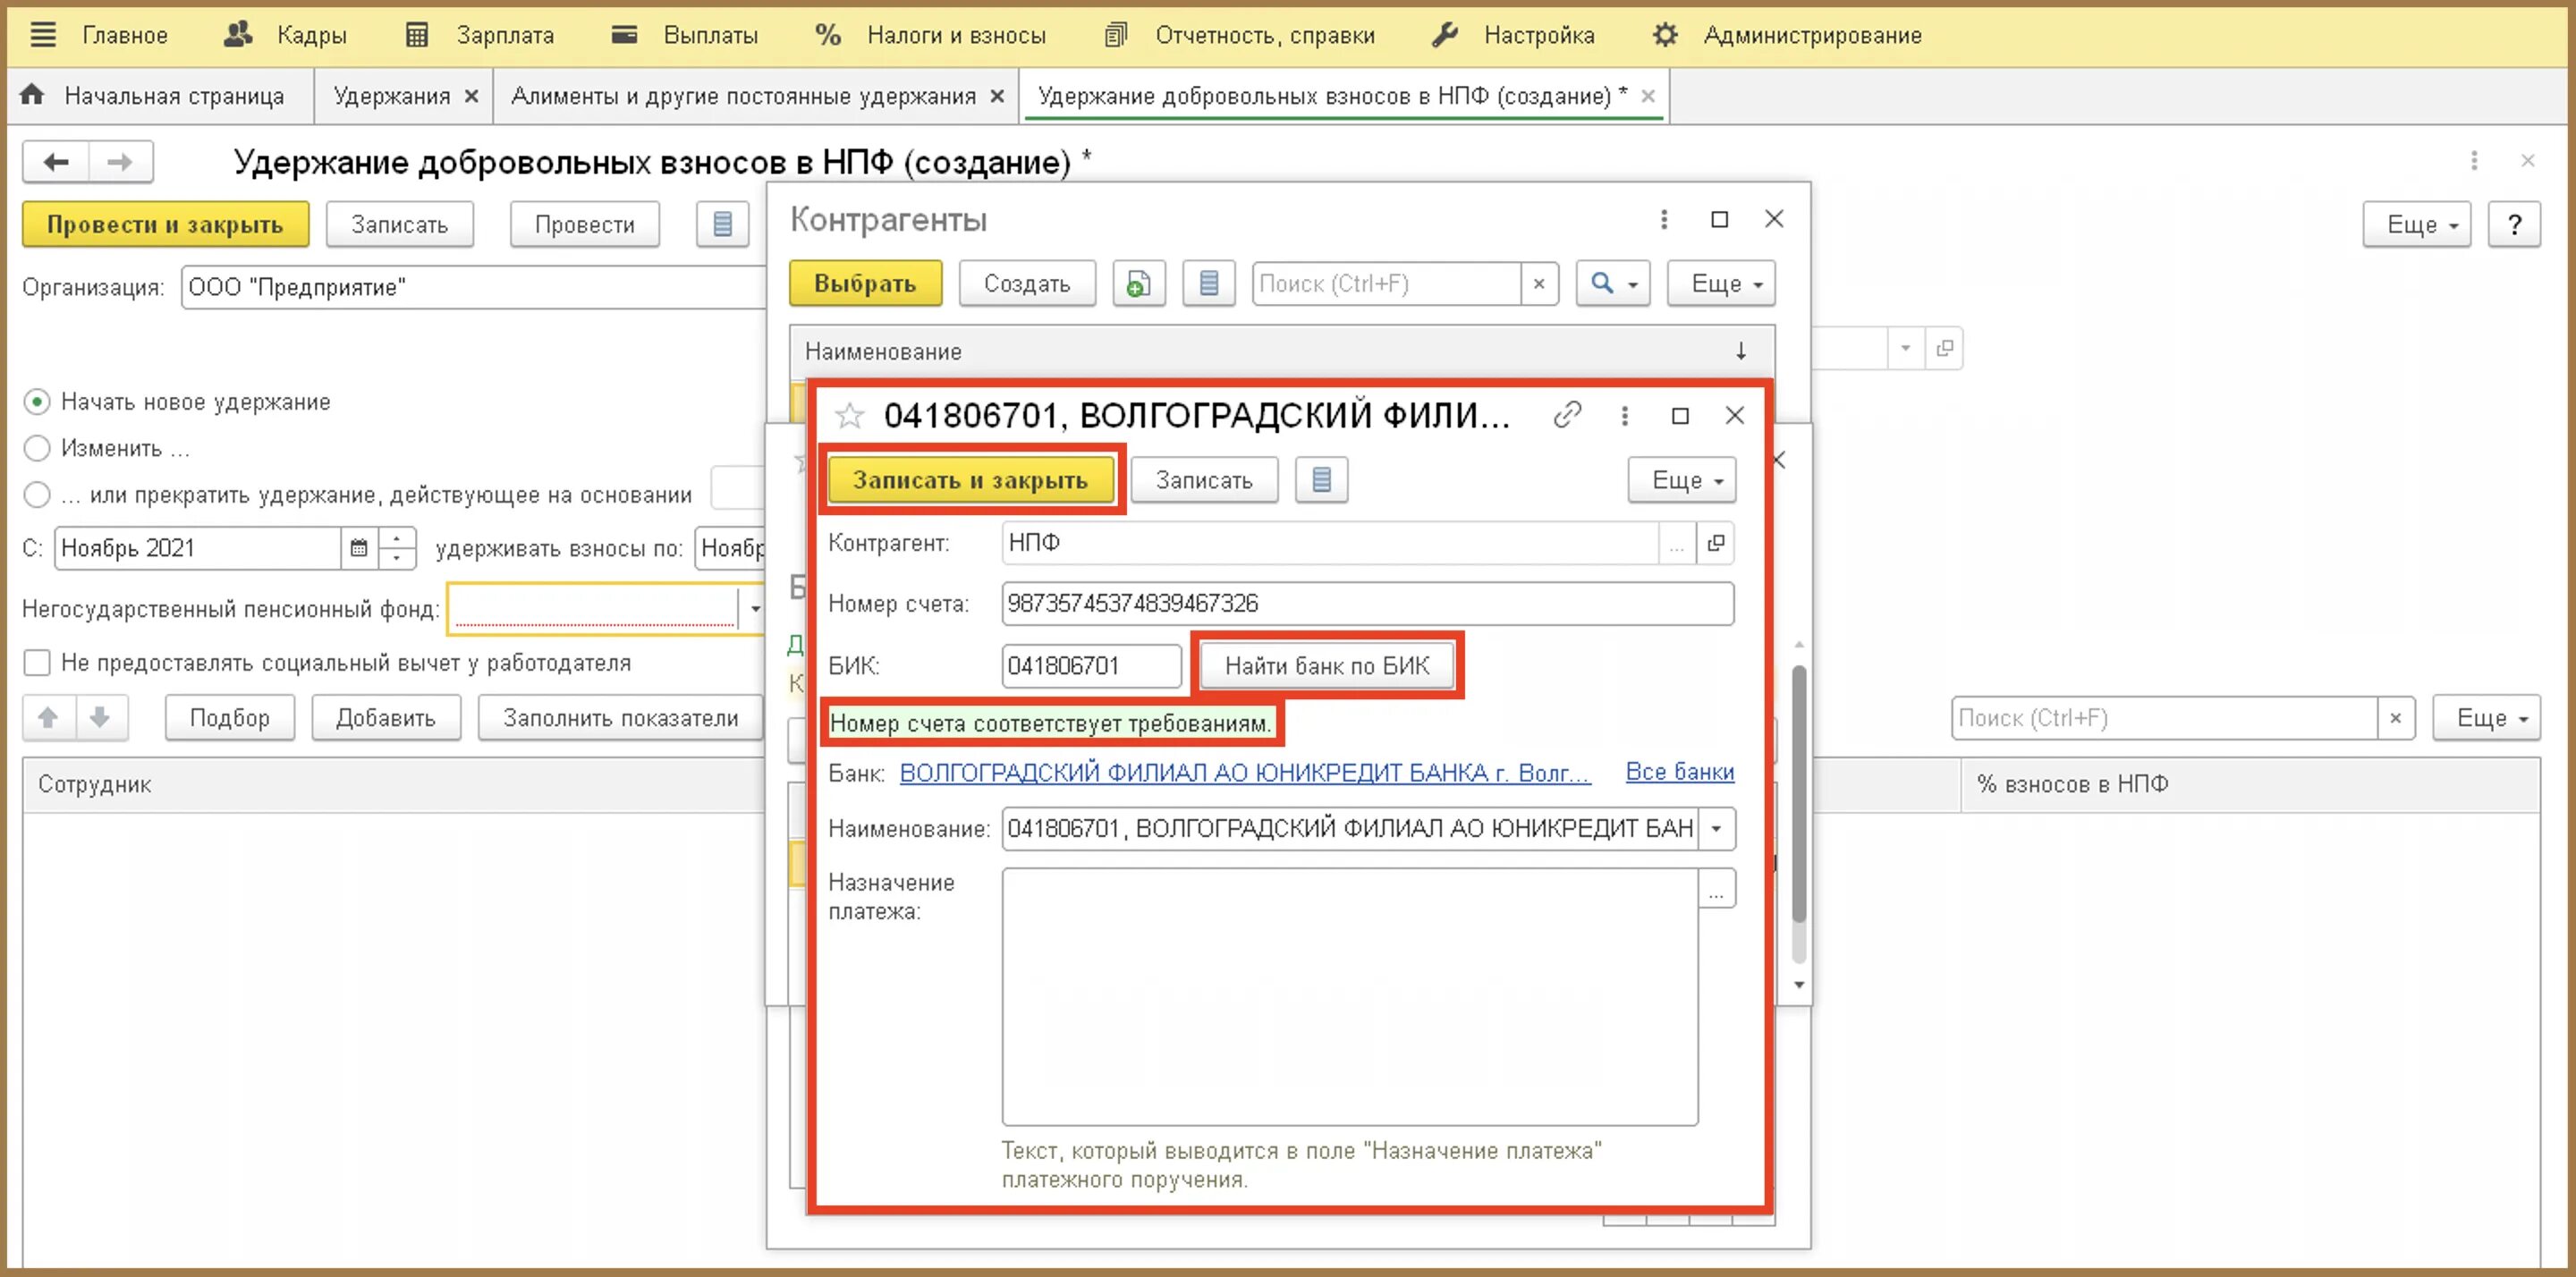Select Начать новое удержание radio
Screen dimensions: 2576x1277
[37, 402]
